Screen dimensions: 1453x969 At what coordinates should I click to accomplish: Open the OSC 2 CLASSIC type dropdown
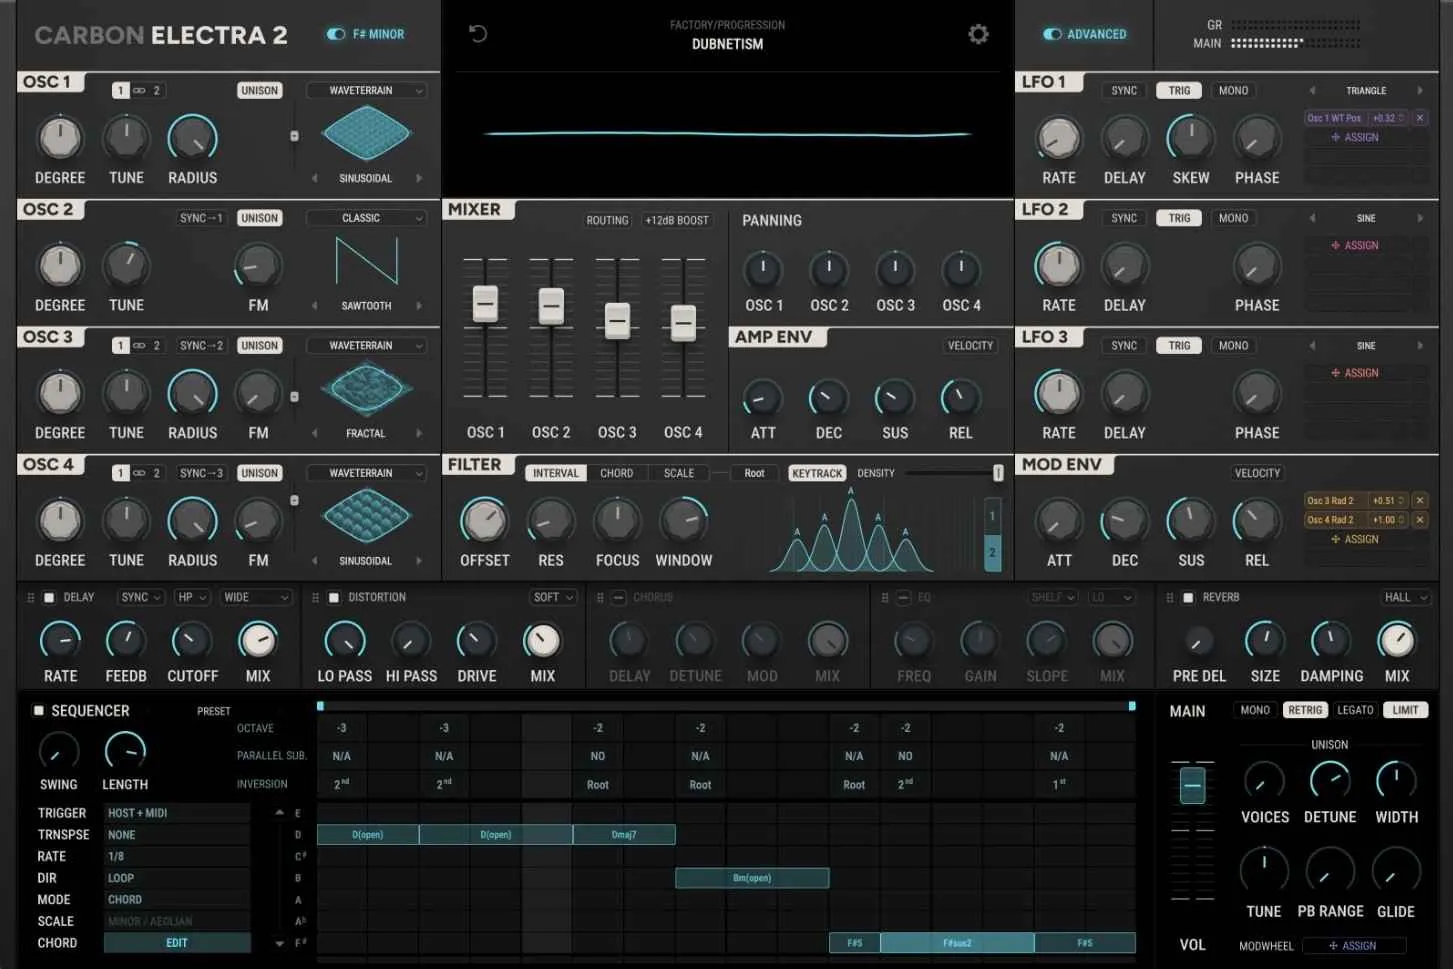[366, 218]
